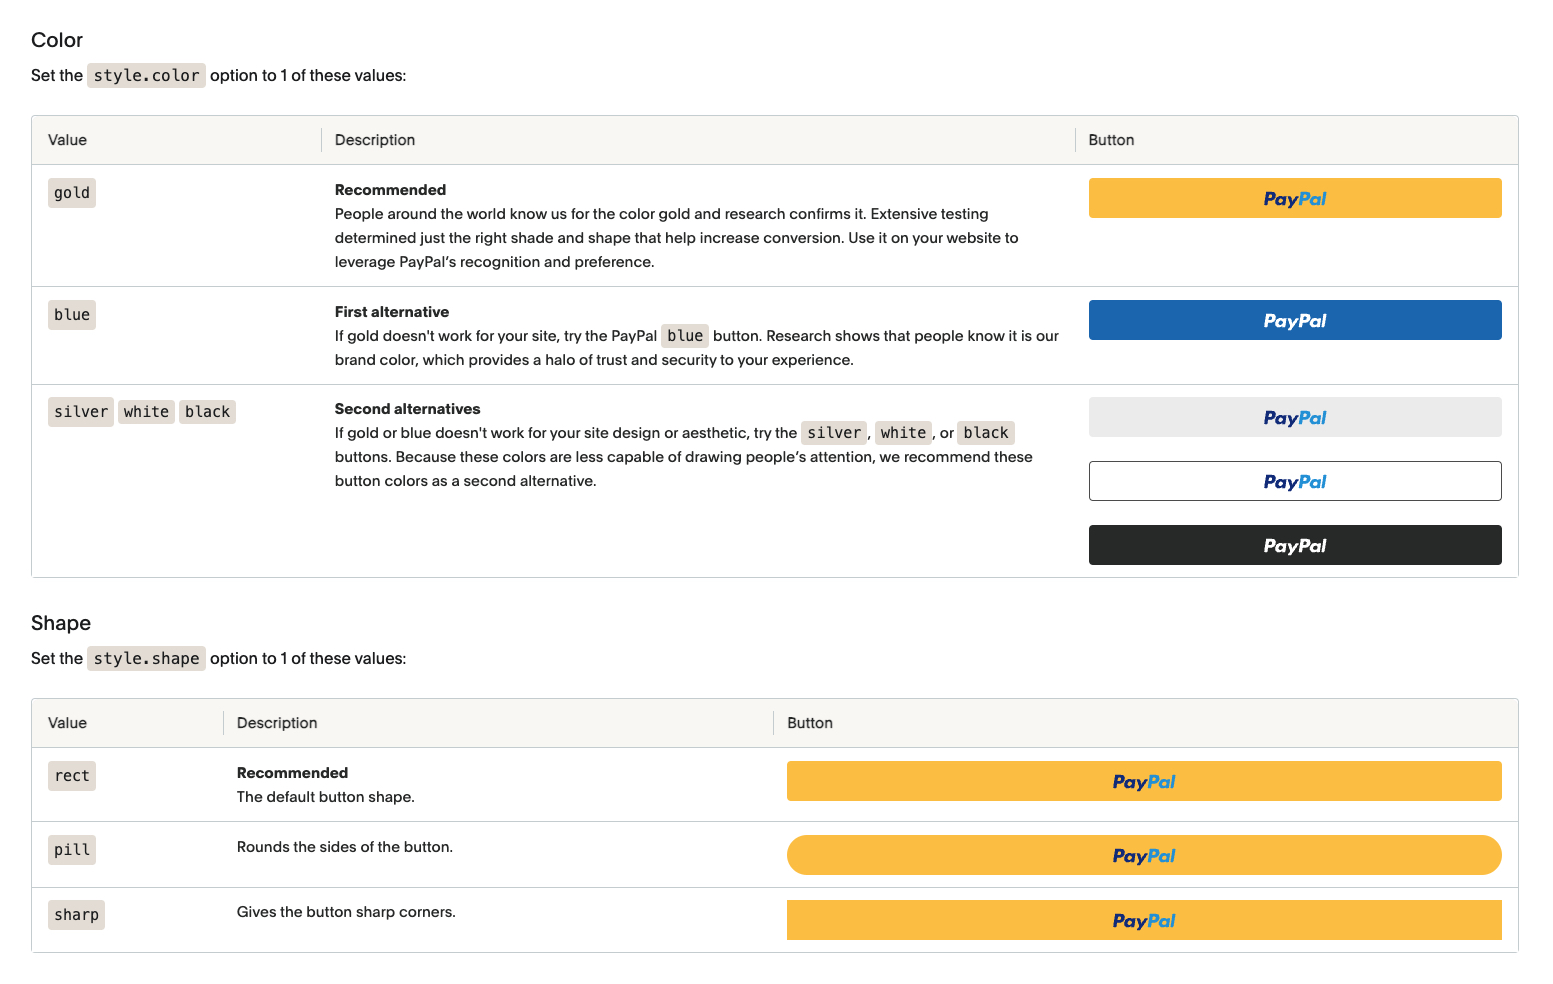Click 'First alternative' description heading
Viewport: 1553px width, 984px height.
click(392, 312)
